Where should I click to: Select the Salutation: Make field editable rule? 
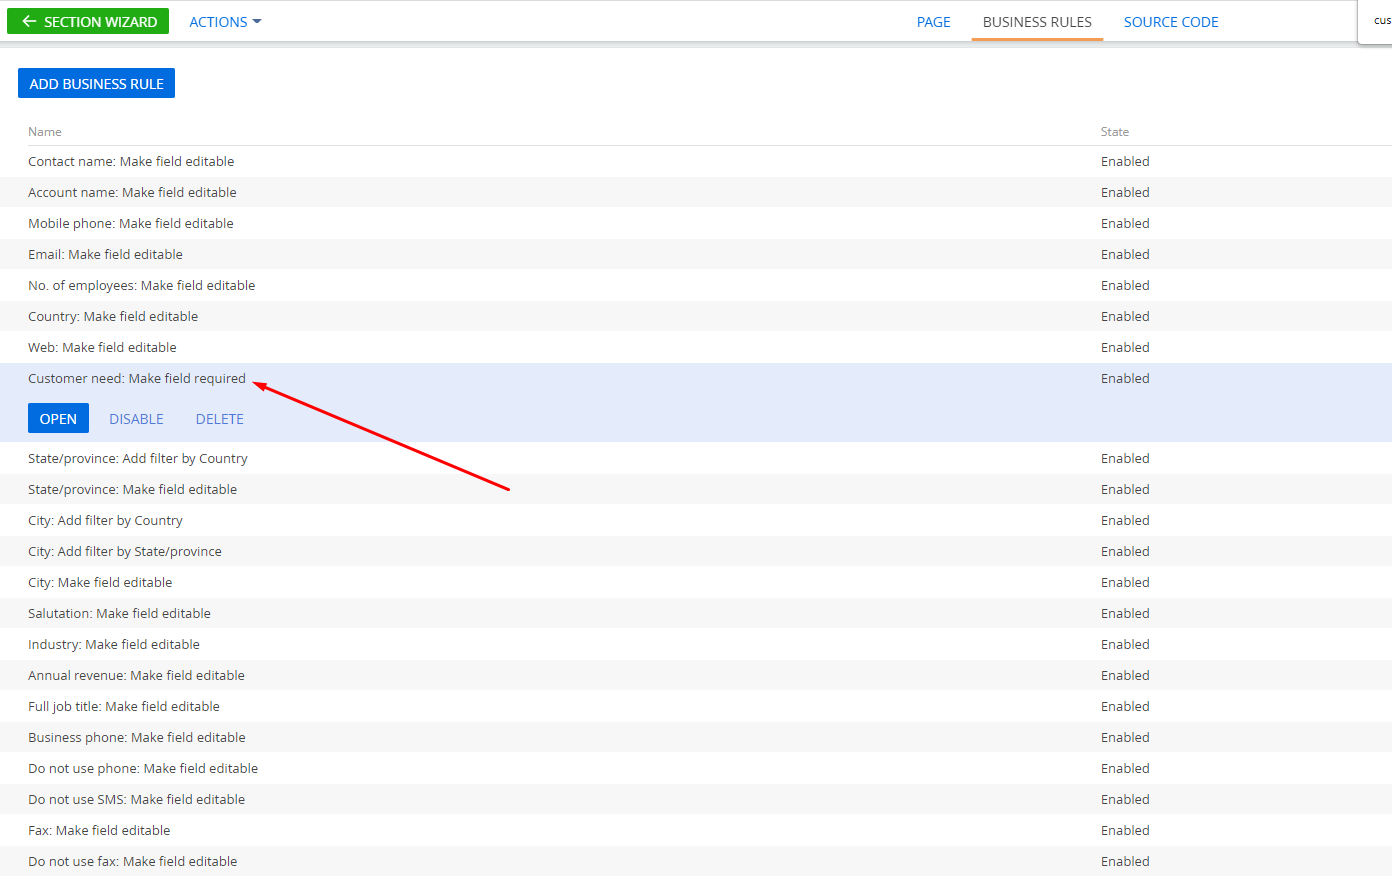pyautogui.click(x=696, y=613)
